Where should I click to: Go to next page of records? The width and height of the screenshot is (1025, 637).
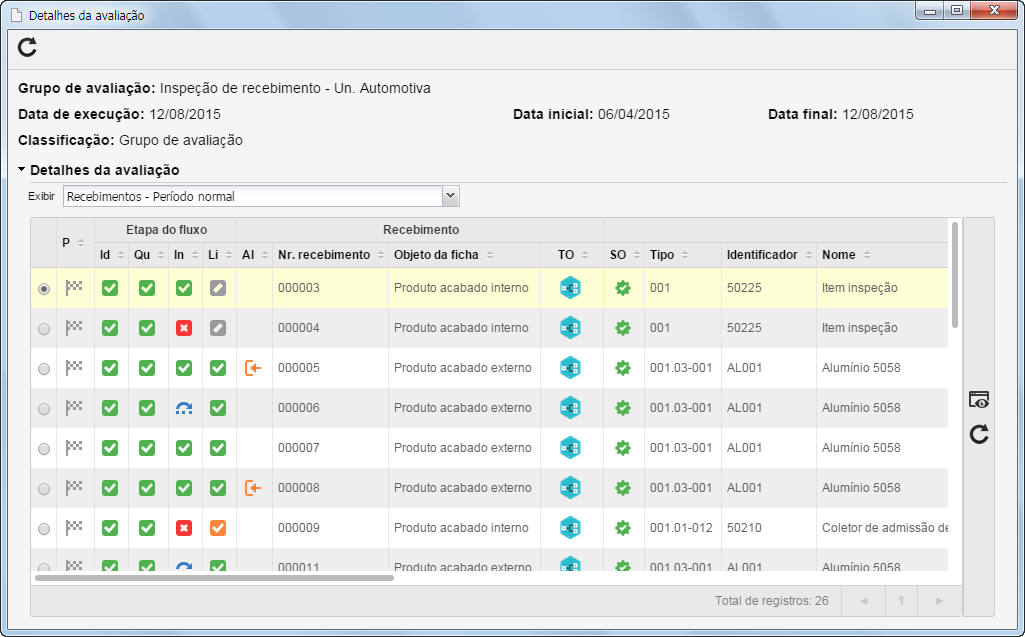click(x=939, y=601)
